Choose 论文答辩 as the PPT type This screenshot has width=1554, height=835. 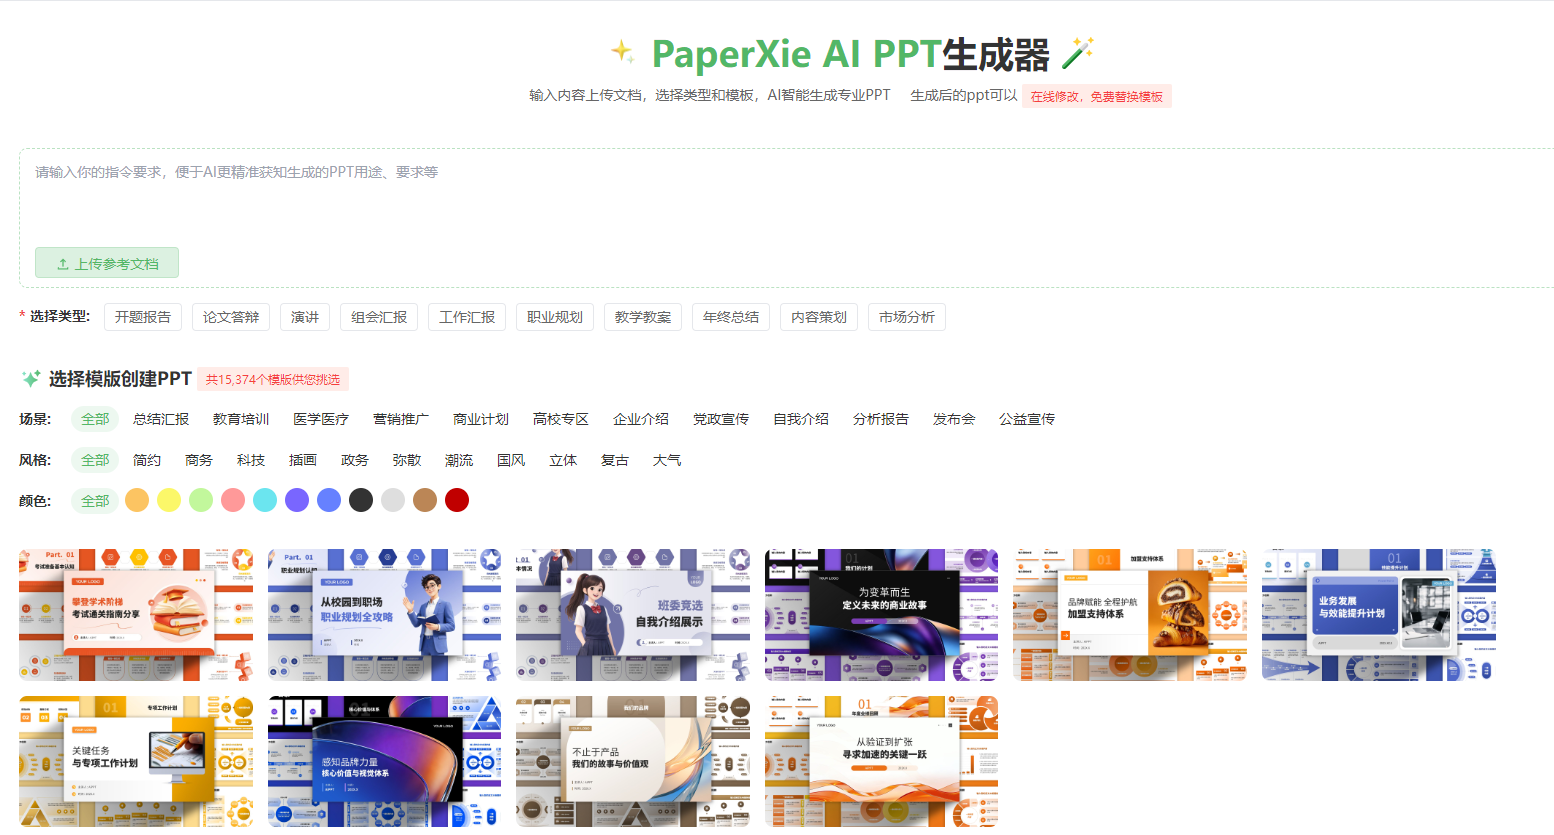point(230,317)
